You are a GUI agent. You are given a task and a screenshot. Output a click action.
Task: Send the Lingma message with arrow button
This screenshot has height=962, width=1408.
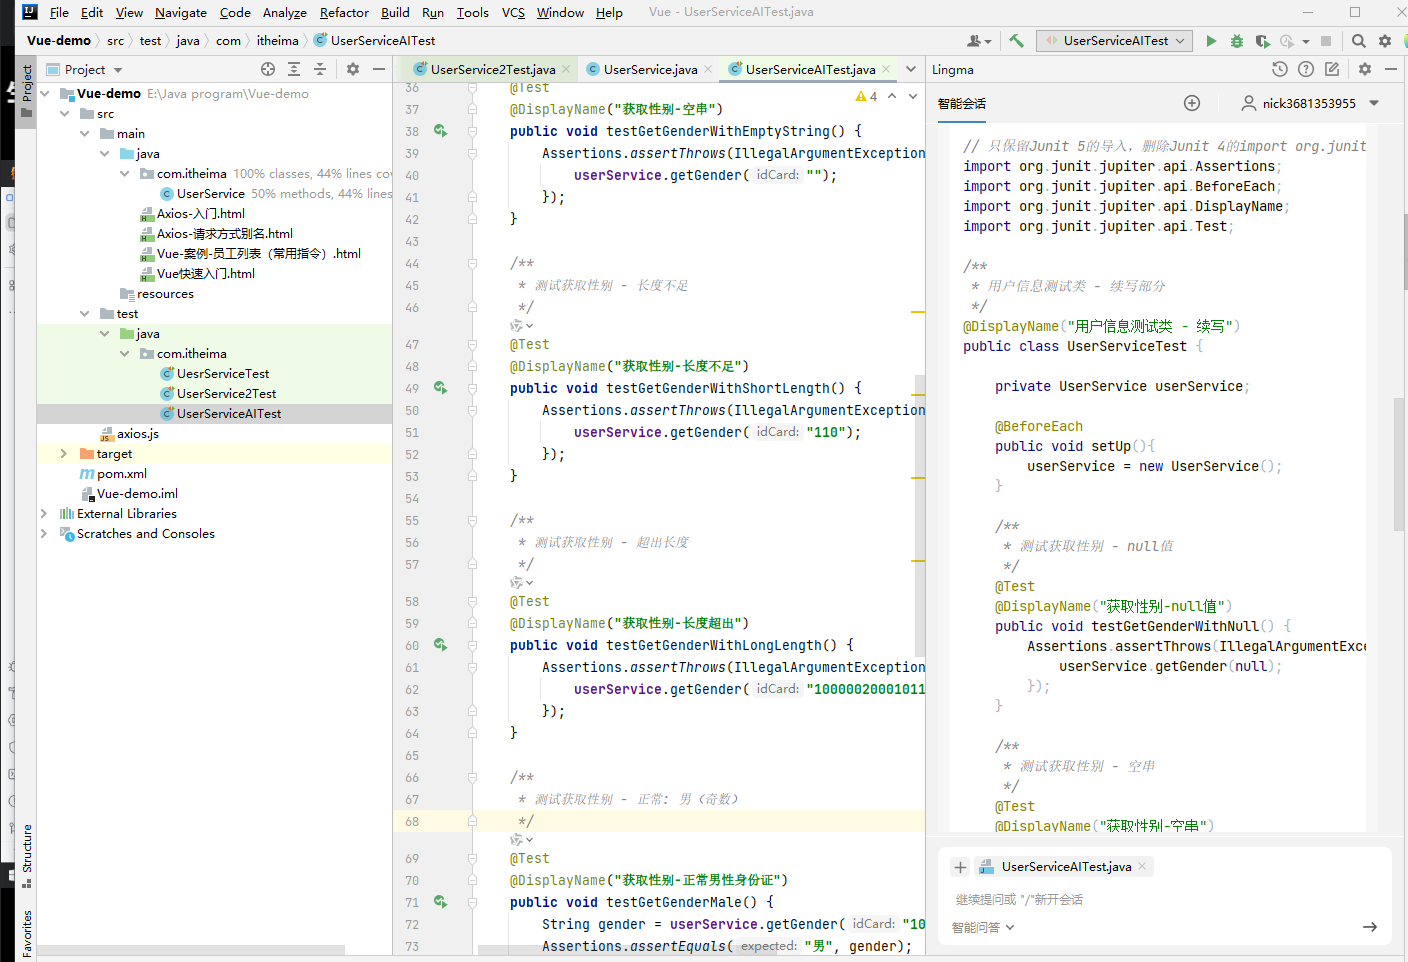1370,927
